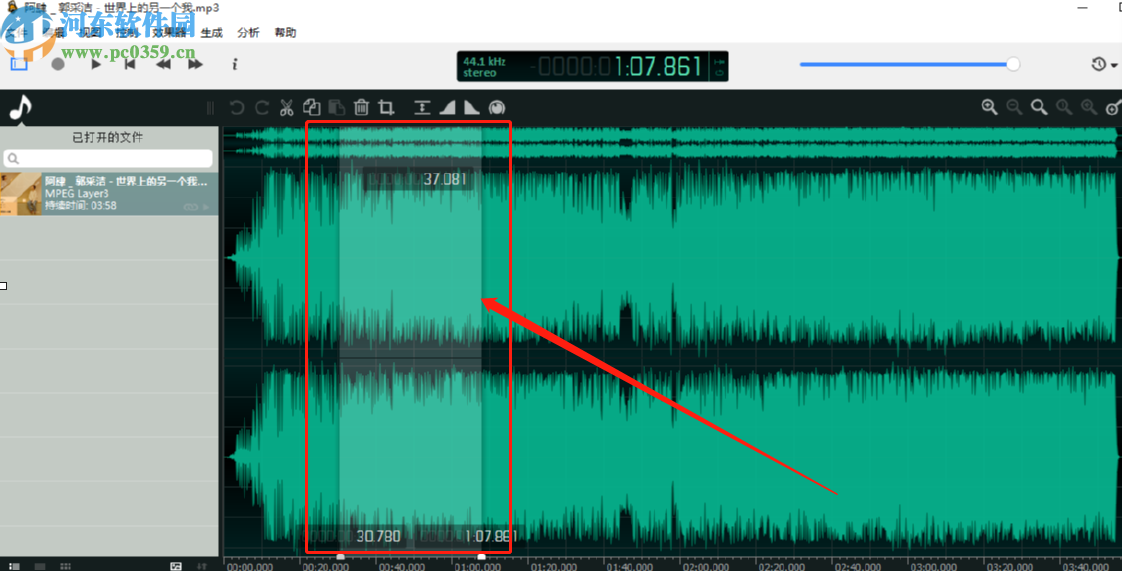Select the 世界上的另一个我 file entry
This screenshot has height=571, width=1122.
click(x=109, y=194)
